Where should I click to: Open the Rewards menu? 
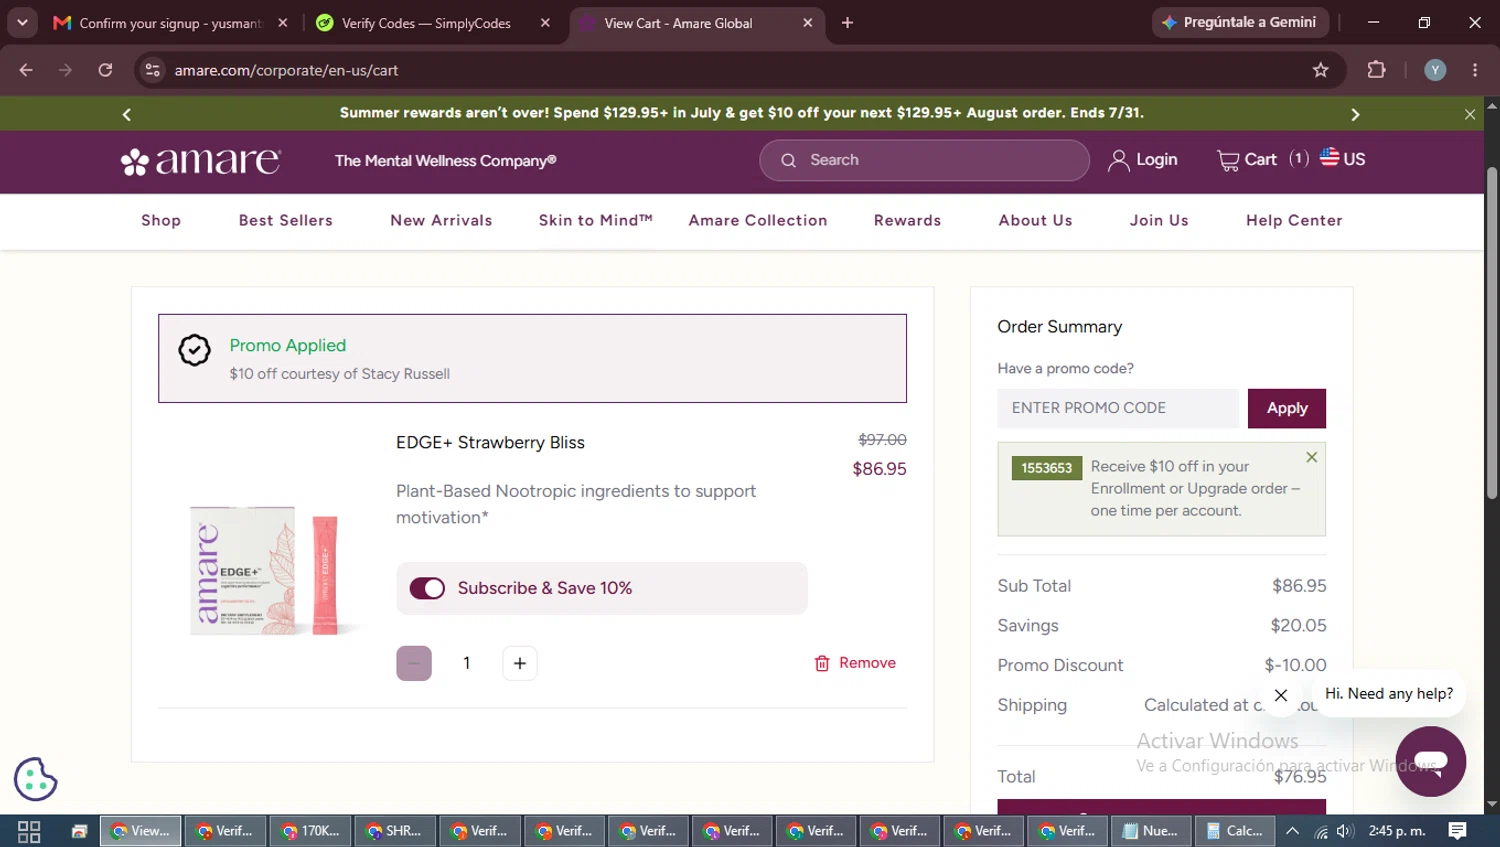907,221
